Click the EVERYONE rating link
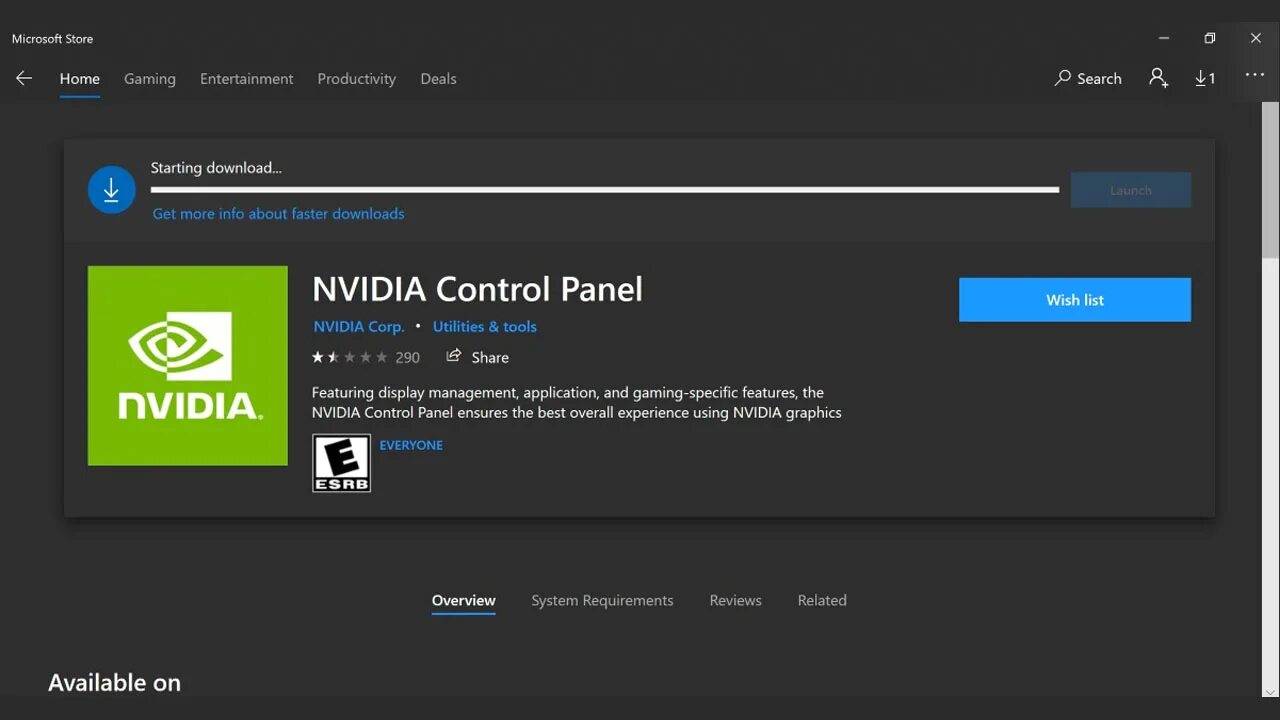The width and height of the screenshot is (1280, 720). 411,445
